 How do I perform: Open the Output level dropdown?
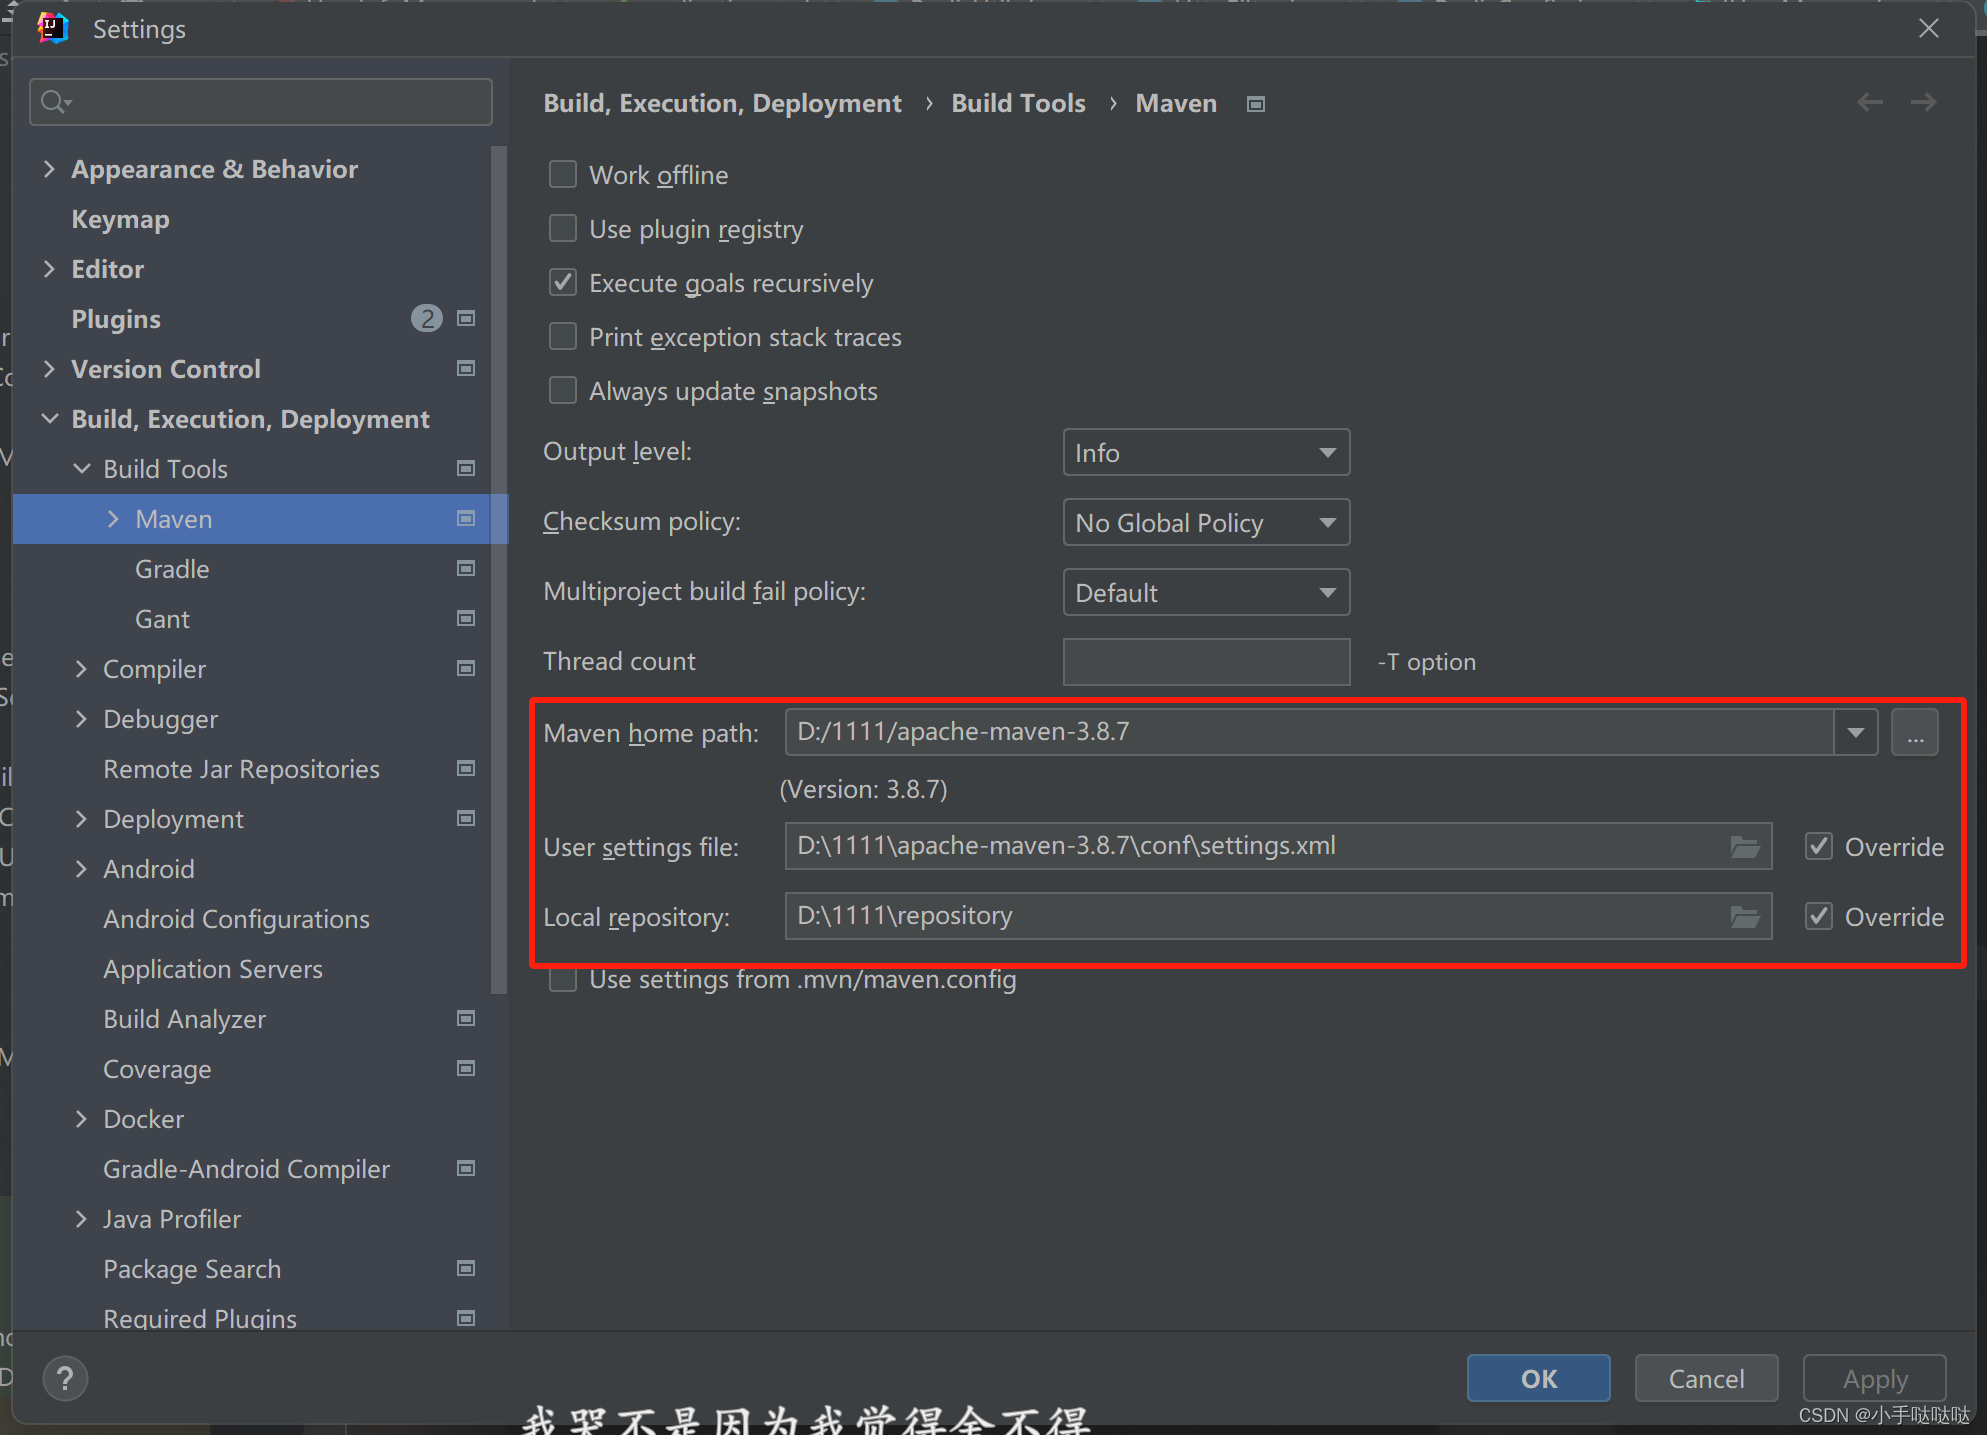[x=1205, y=453]
